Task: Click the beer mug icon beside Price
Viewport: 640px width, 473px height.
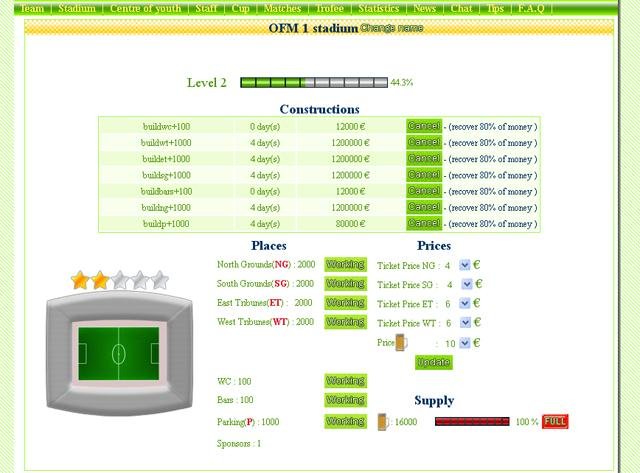Action: pyautogui.click(x=401, y=342)
